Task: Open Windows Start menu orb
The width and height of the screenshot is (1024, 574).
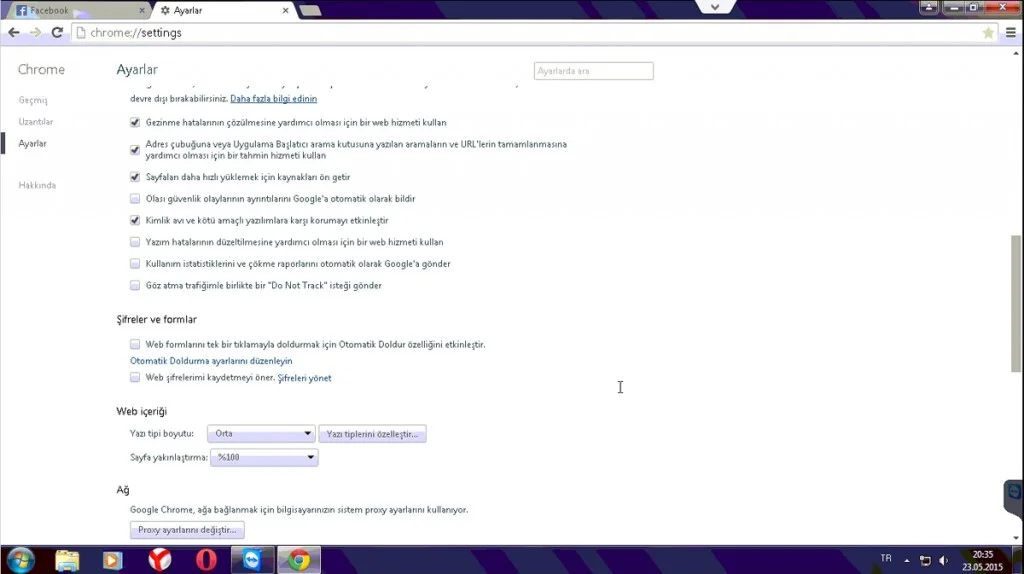Action: pyautogui.click(x=20, y=559)
